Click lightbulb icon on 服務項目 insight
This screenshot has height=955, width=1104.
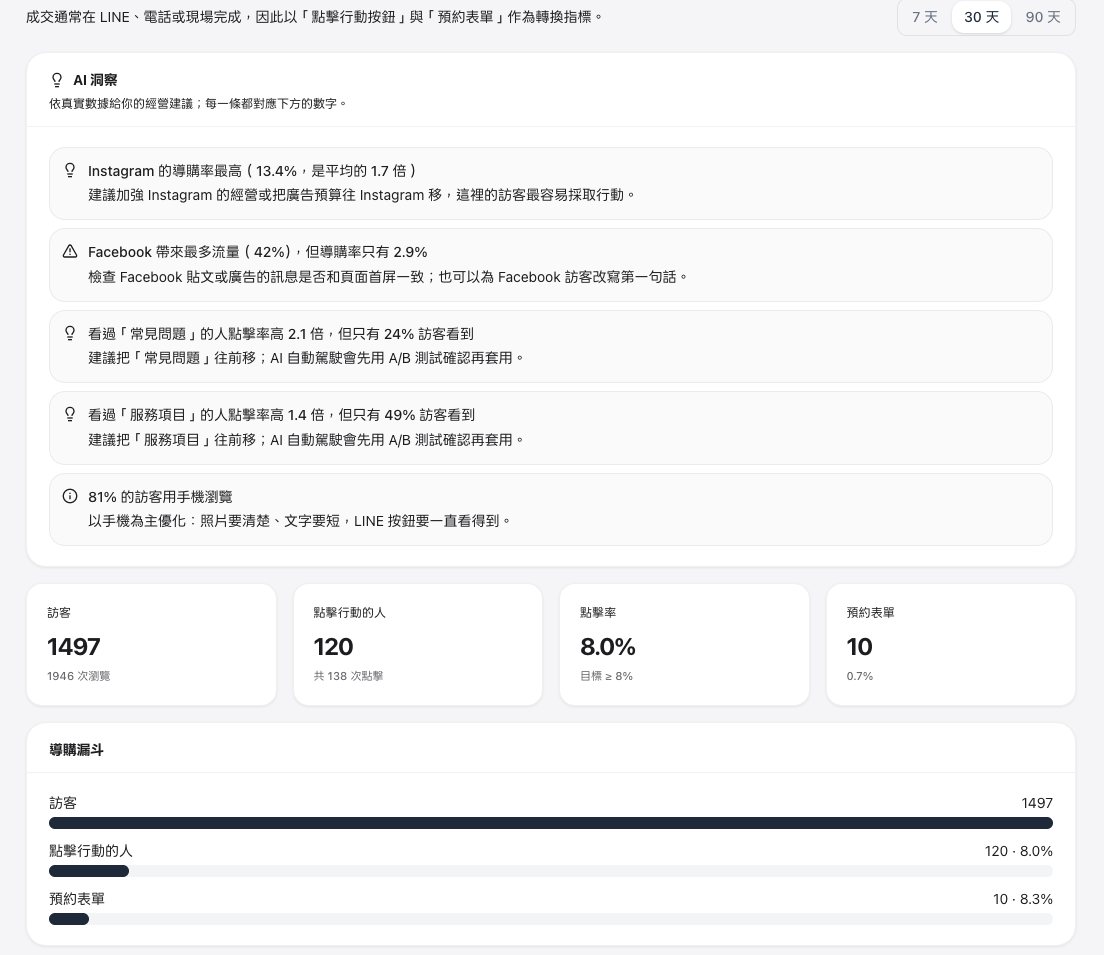pyautogui.click(x=70, y=414)
